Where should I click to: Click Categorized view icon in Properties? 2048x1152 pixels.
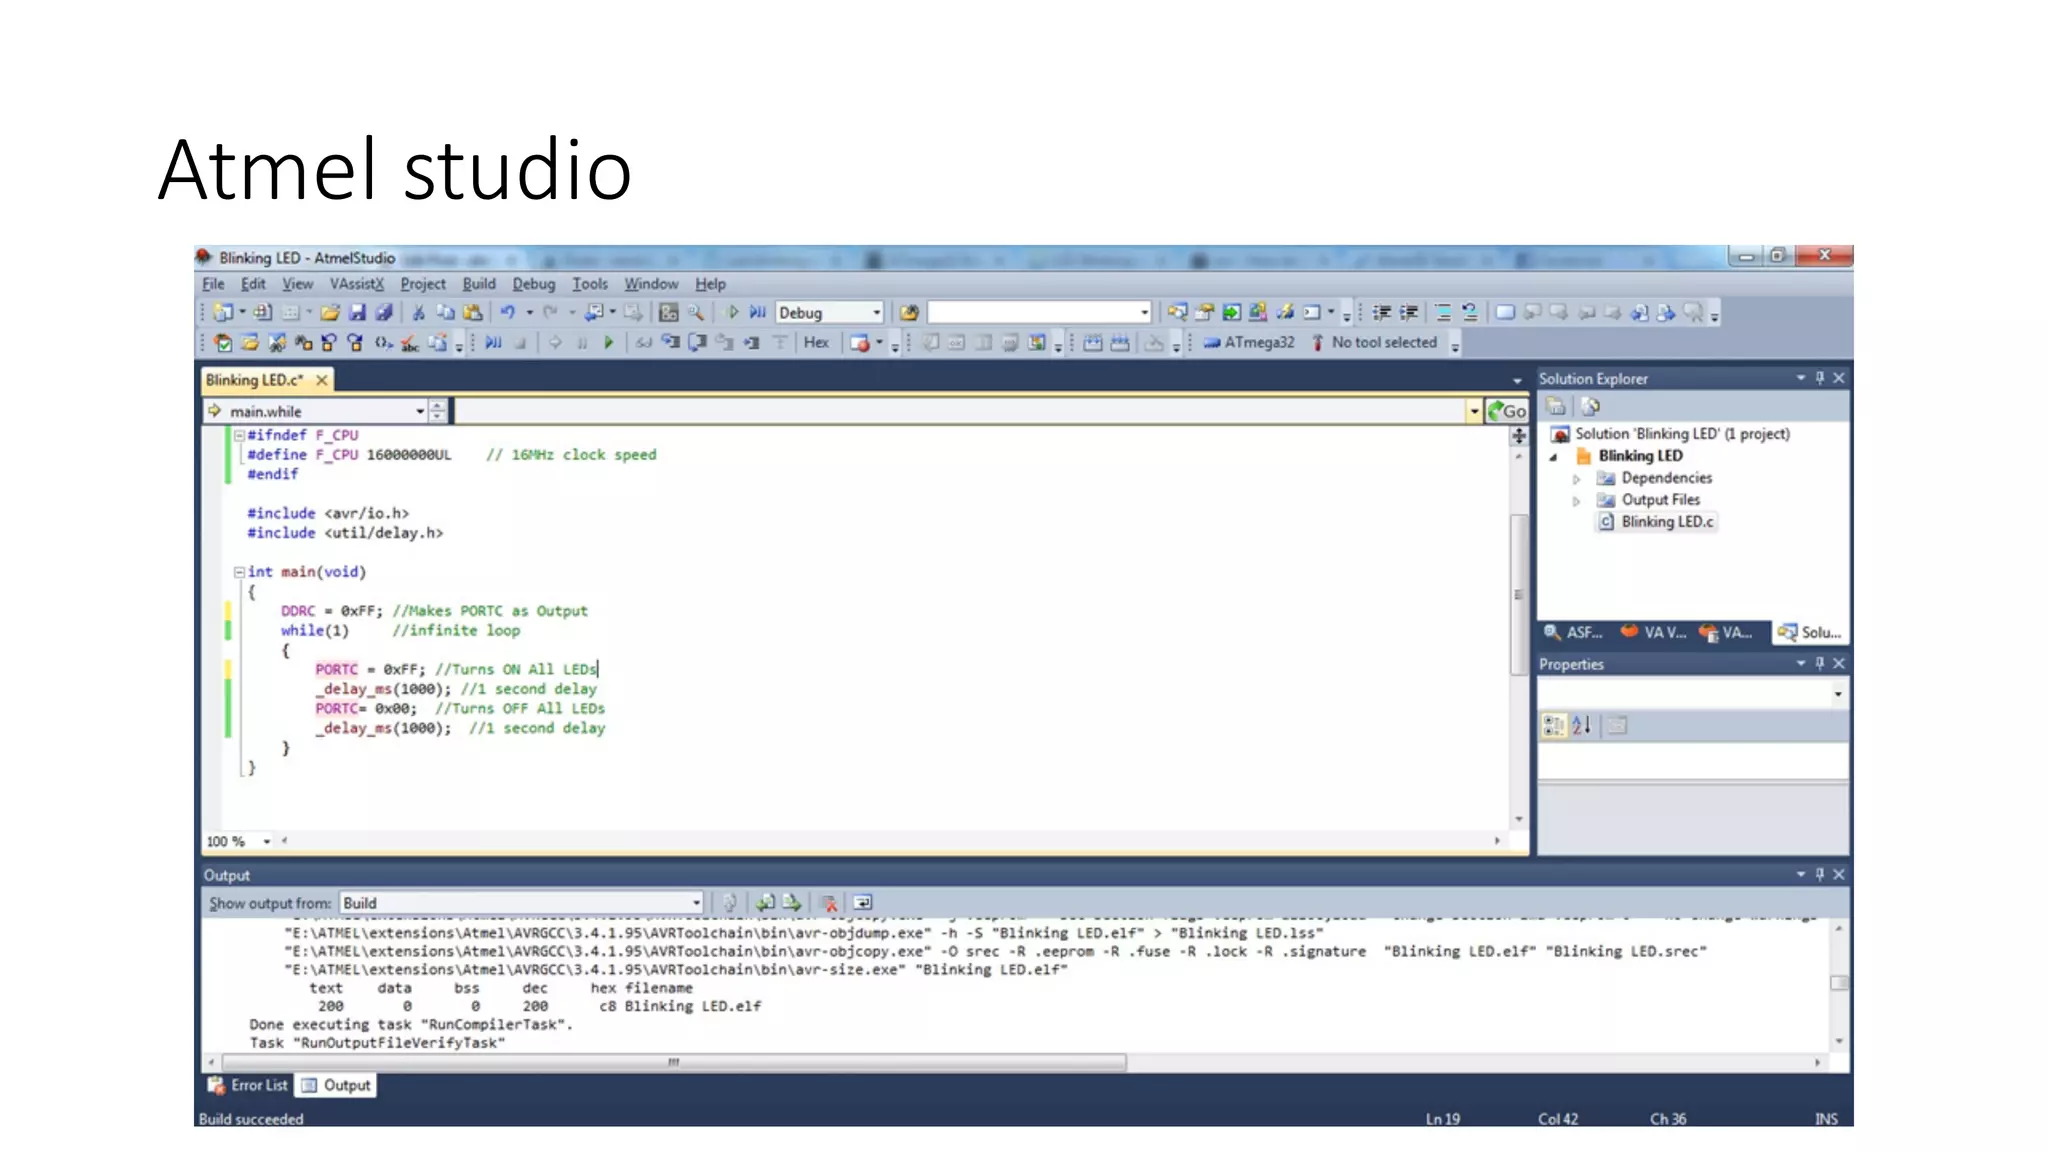coord(1553,726)
